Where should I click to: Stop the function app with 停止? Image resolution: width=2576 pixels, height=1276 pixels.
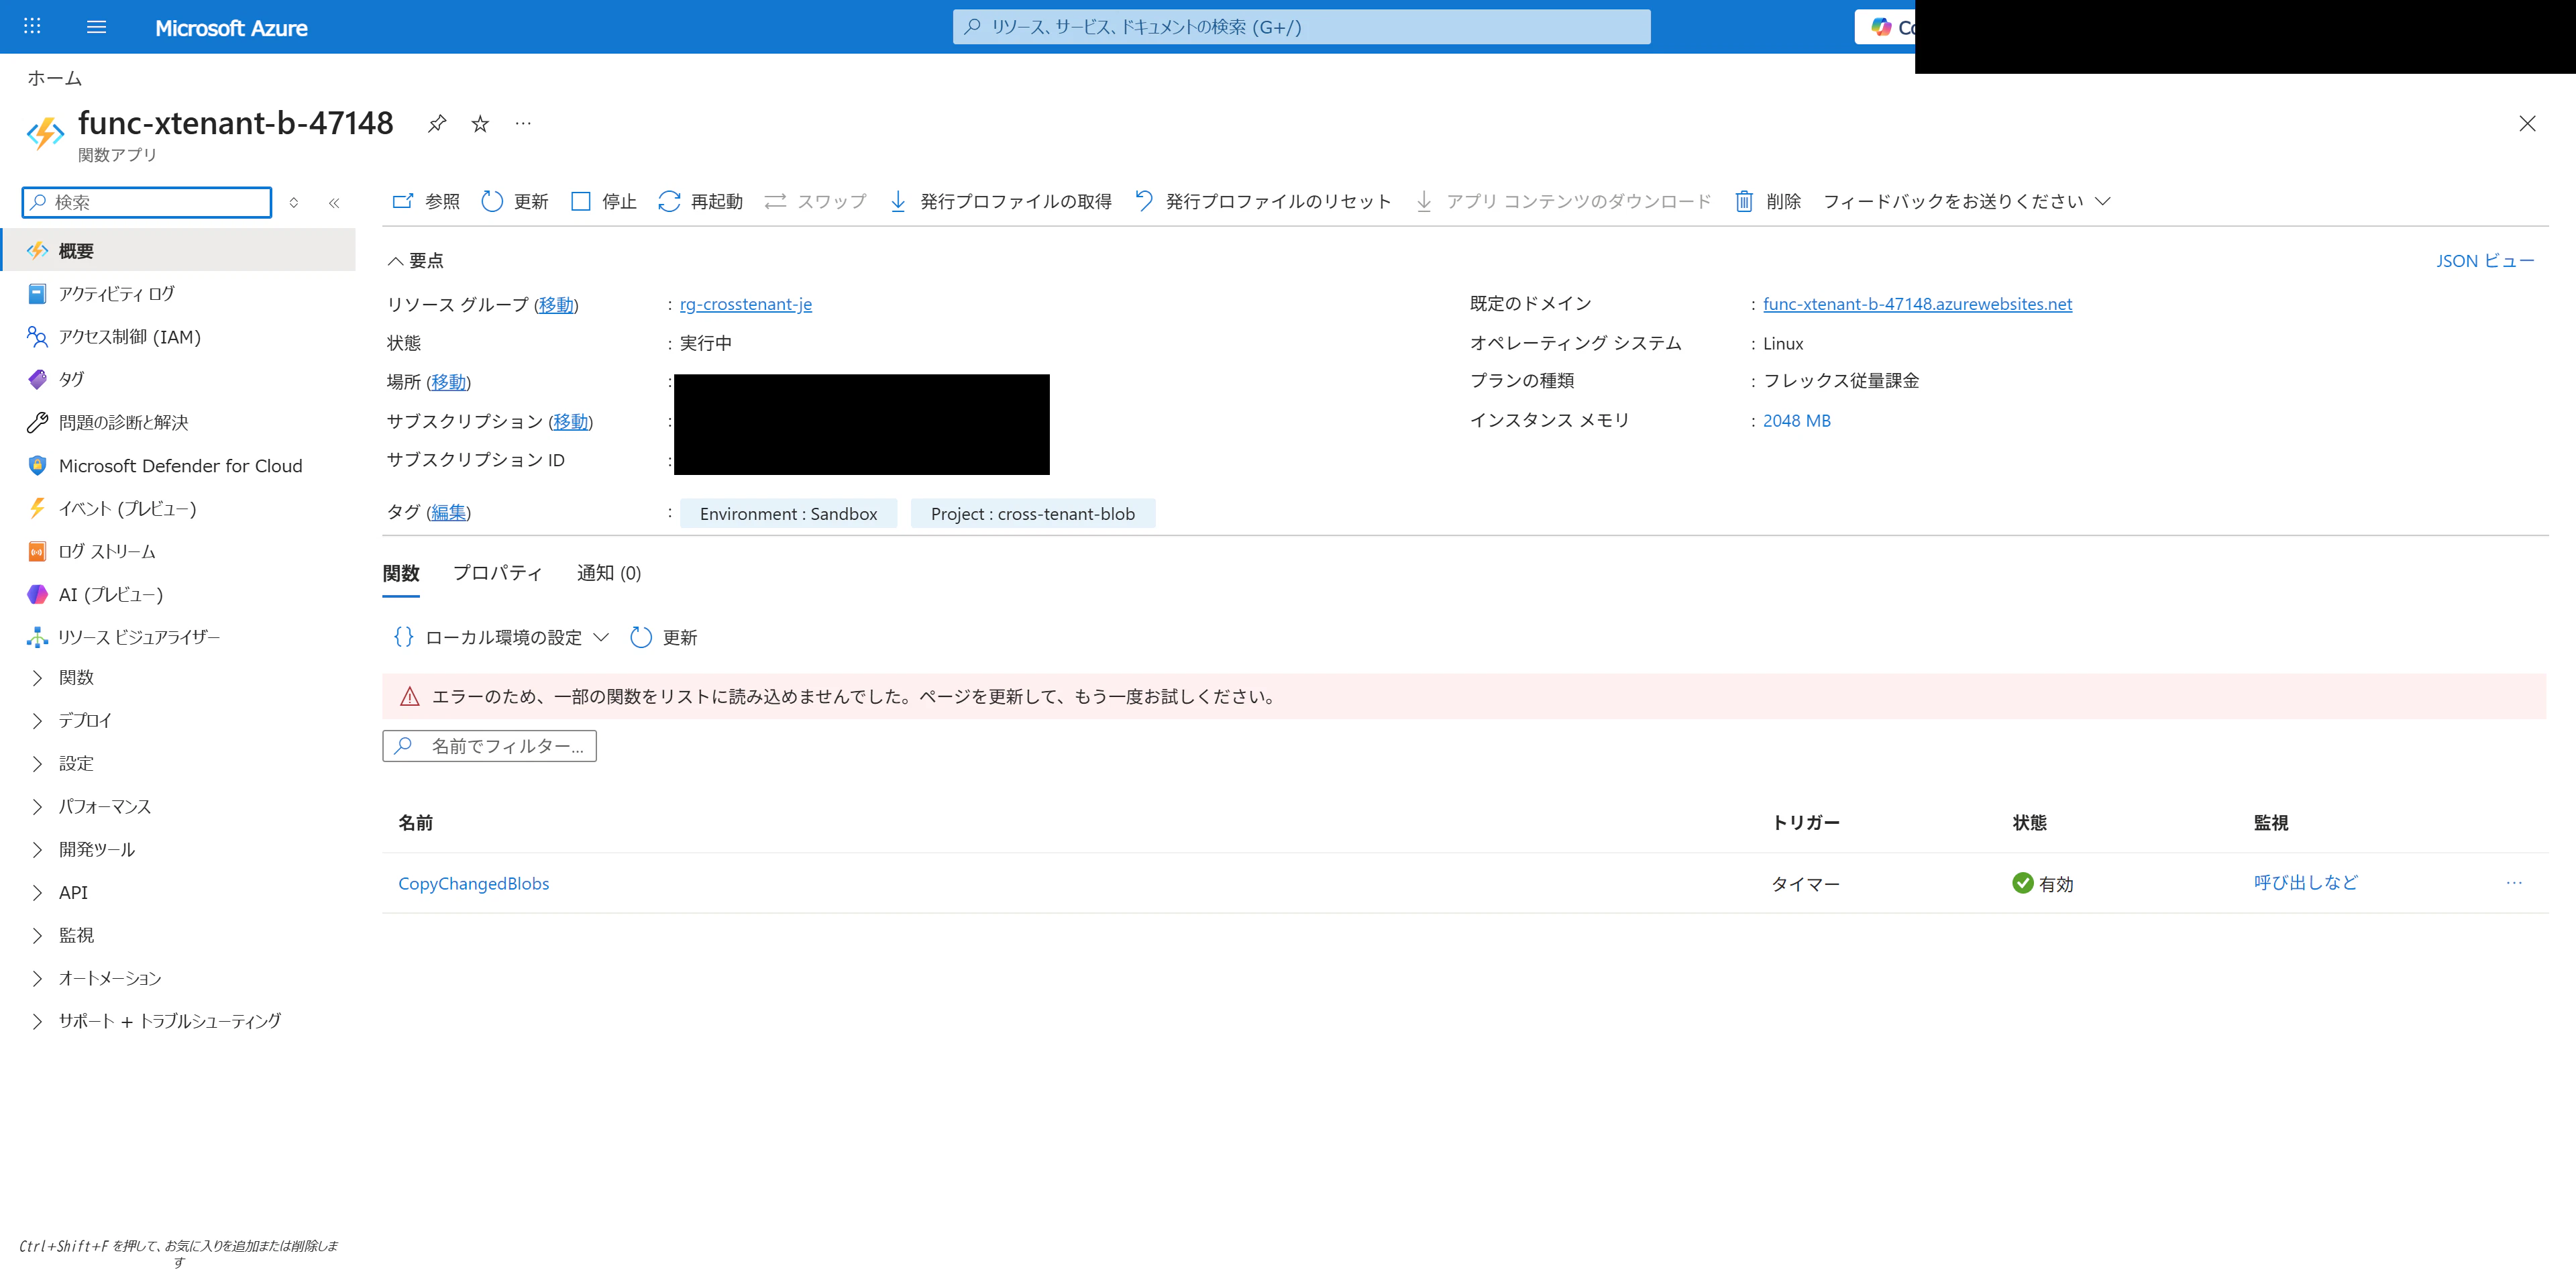click(603, 201)
